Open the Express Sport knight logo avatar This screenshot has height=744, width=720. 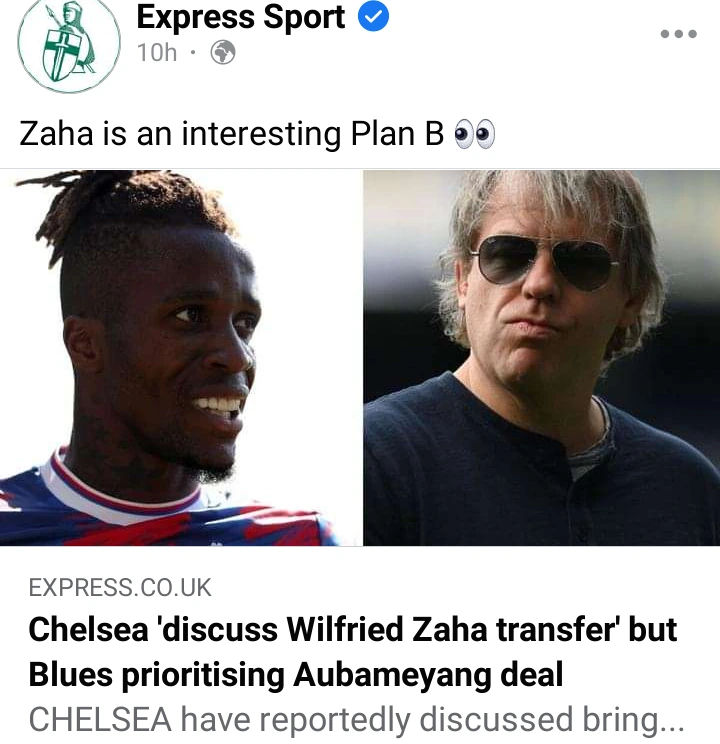pos(69,44)
